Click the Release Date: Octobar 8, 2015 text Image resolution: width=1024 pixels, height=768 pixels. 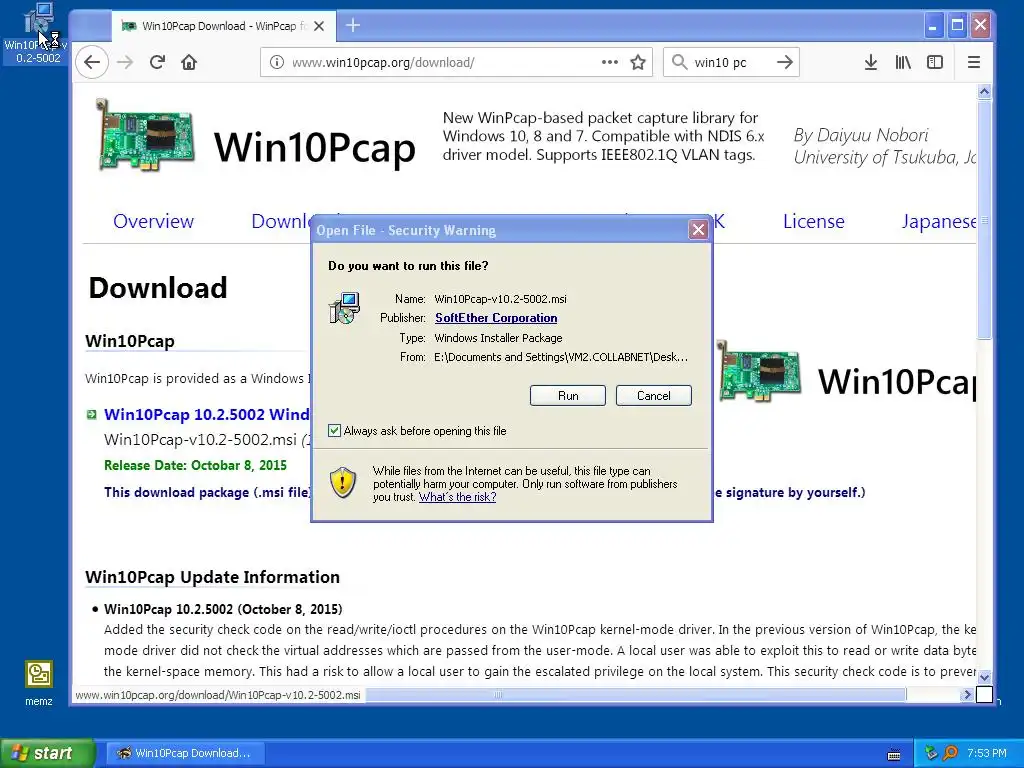point(195,466)
